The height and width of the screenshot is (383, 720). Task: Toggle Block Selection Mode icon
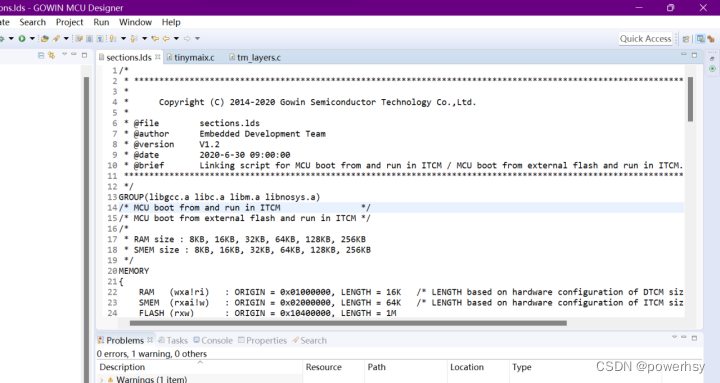[89, 39]
